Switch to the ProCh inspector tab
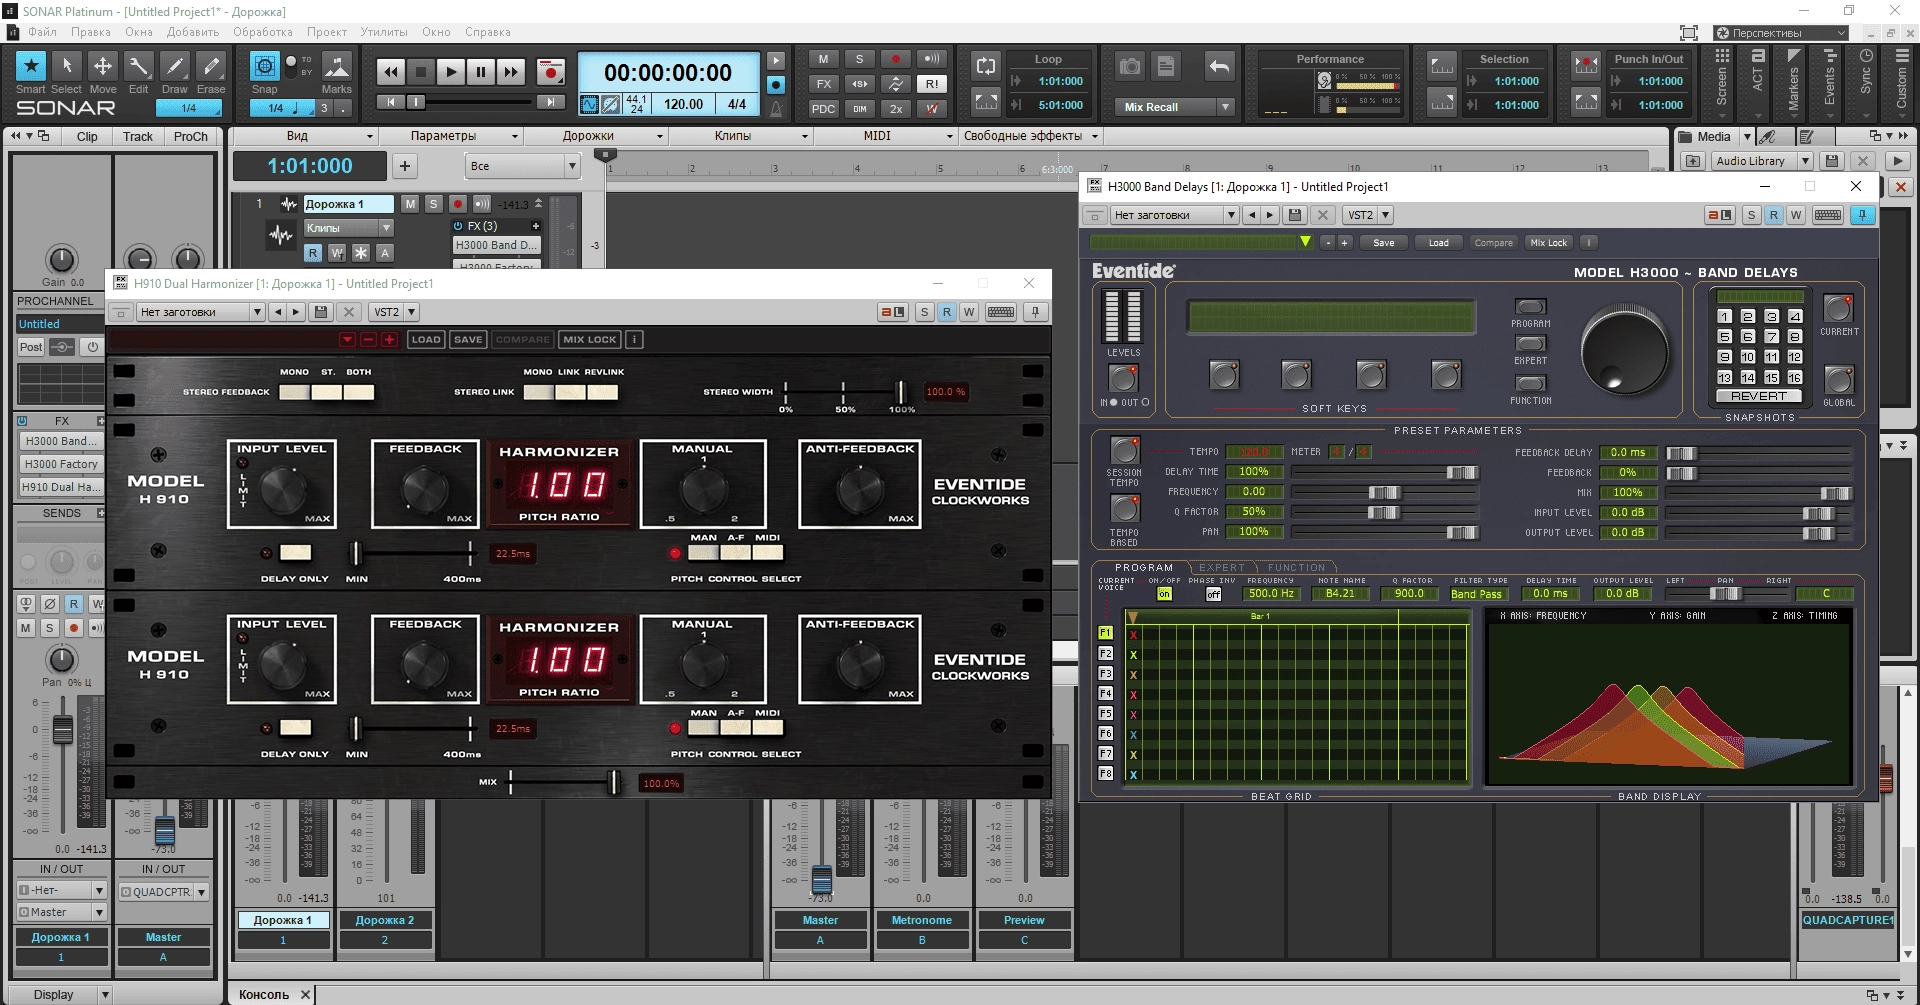 (190, 137)
